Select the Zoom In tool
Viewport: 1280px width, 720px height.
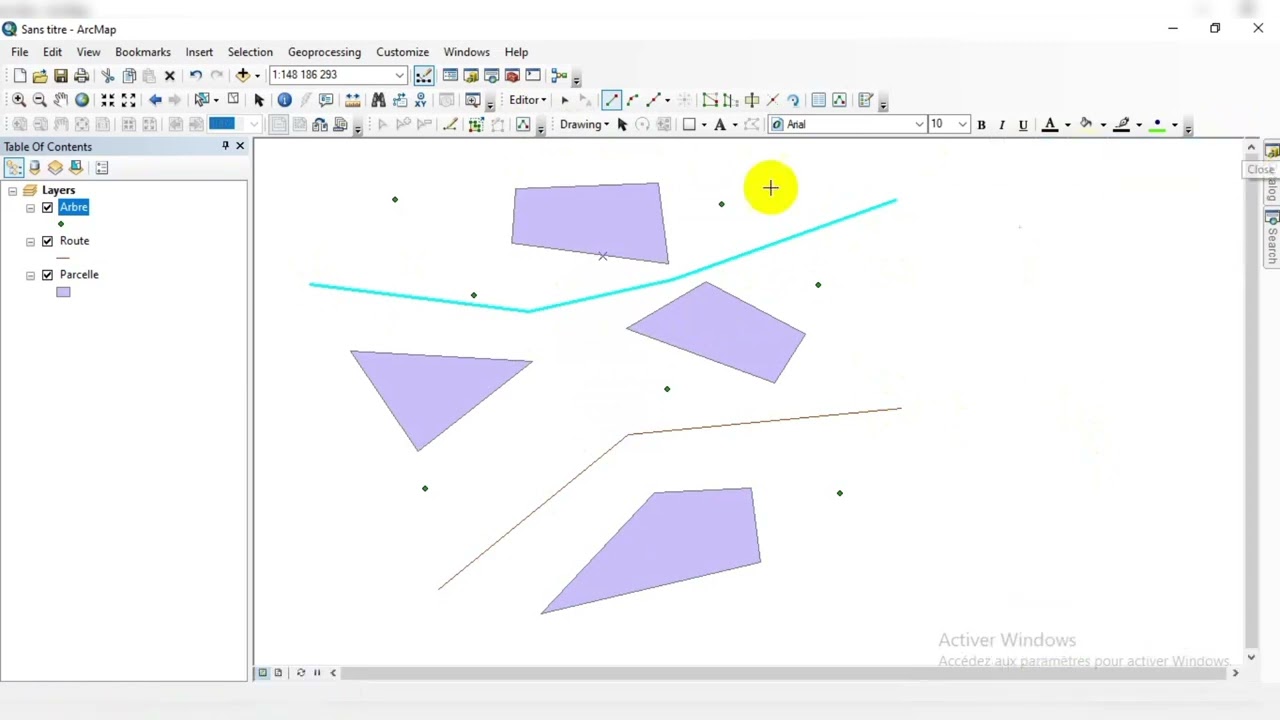tap(18, 100)
